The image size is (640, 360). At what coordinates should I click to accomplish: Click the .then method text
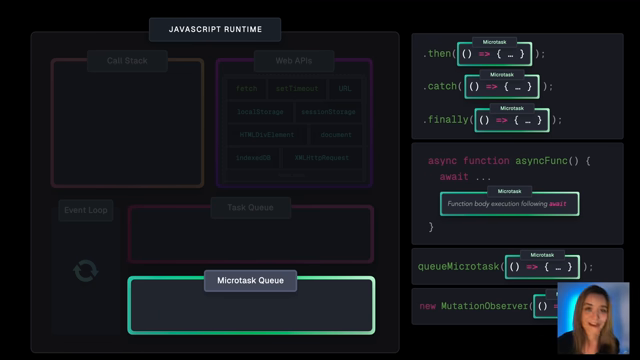pos(437,53)
